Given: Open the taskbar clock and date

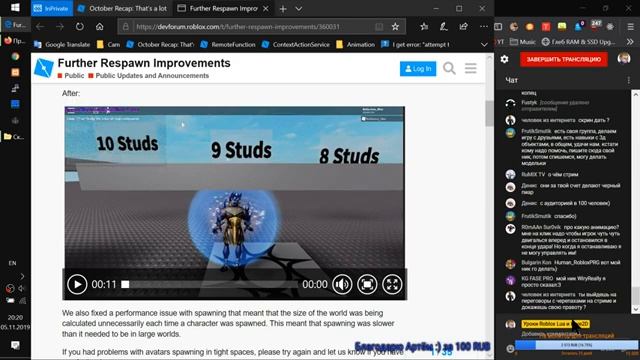Looking at the screenshot, I should click(15, 322).
